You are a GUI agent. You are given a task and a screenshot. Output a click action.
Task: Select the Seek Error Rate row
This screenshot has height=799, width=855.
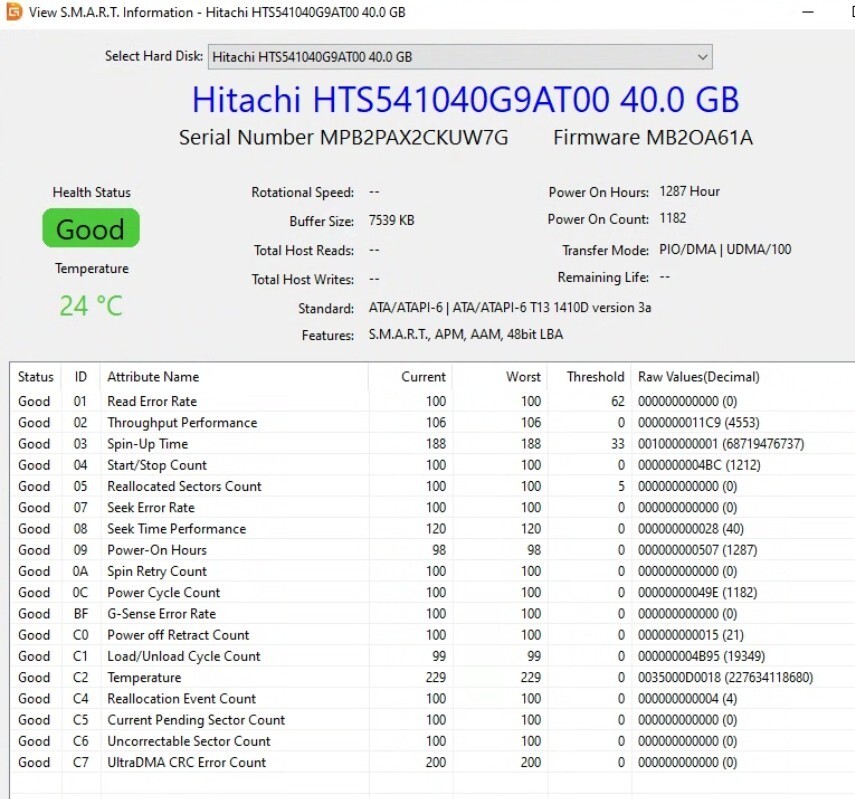(x=432, y=508)
